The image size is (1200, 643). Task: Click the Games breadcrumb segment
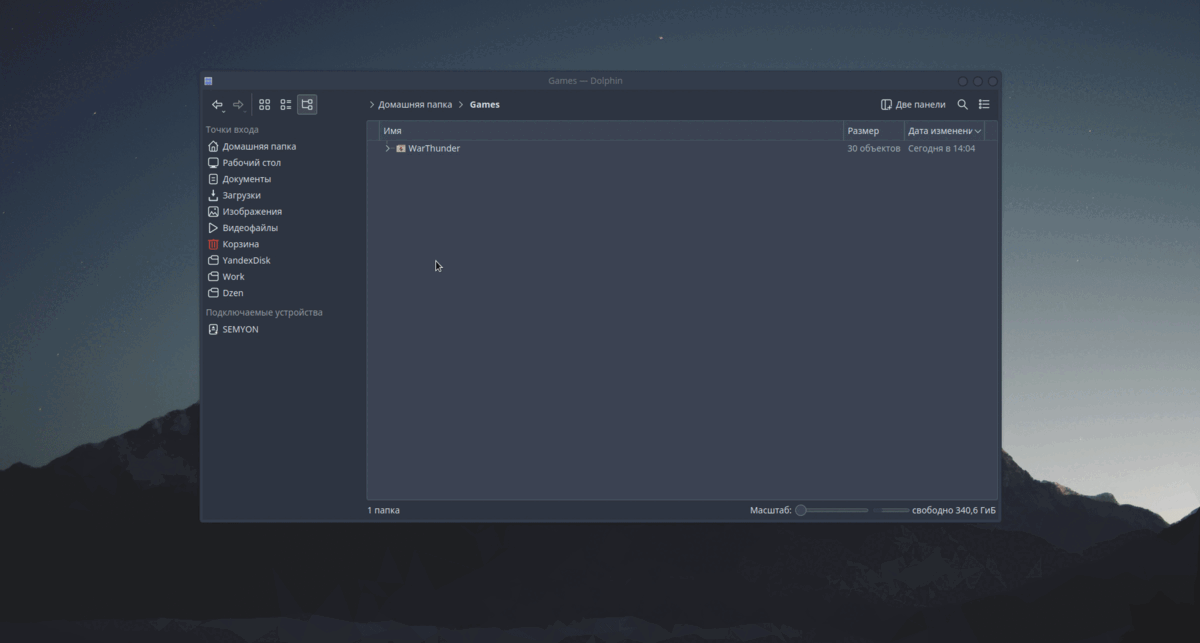(x=485, y=104)
